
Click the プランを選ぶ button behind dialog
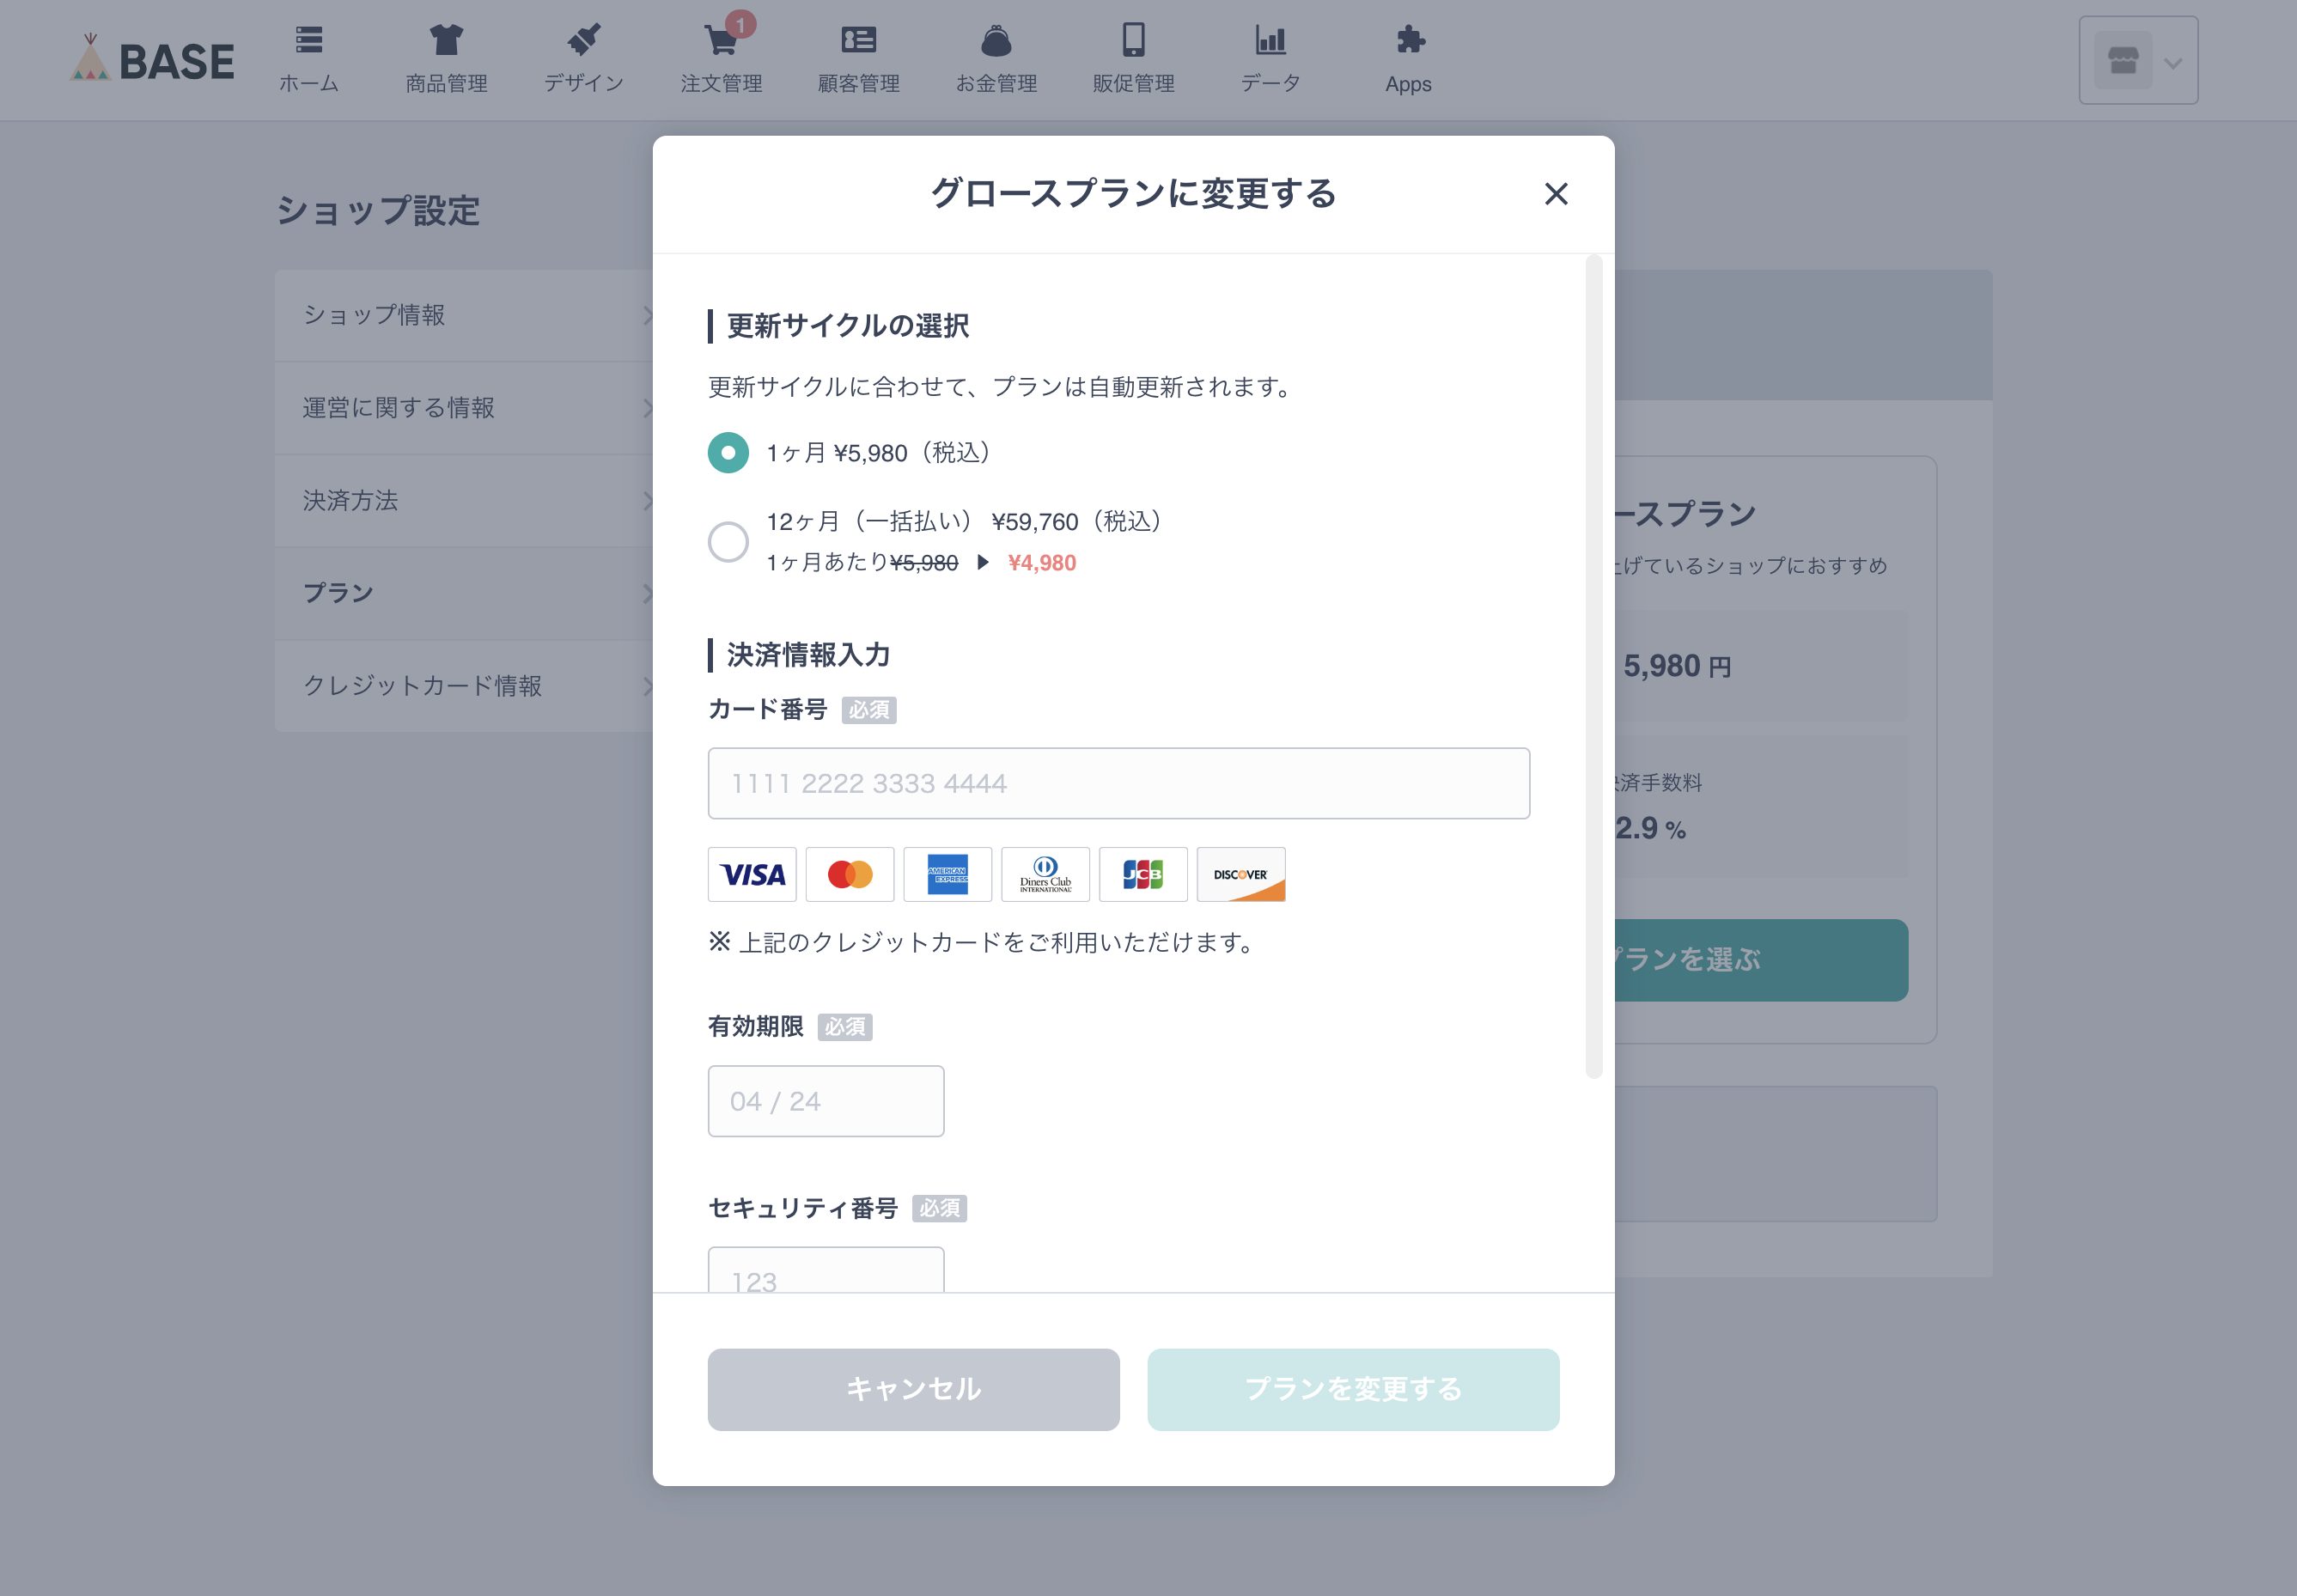[1761, 960]
